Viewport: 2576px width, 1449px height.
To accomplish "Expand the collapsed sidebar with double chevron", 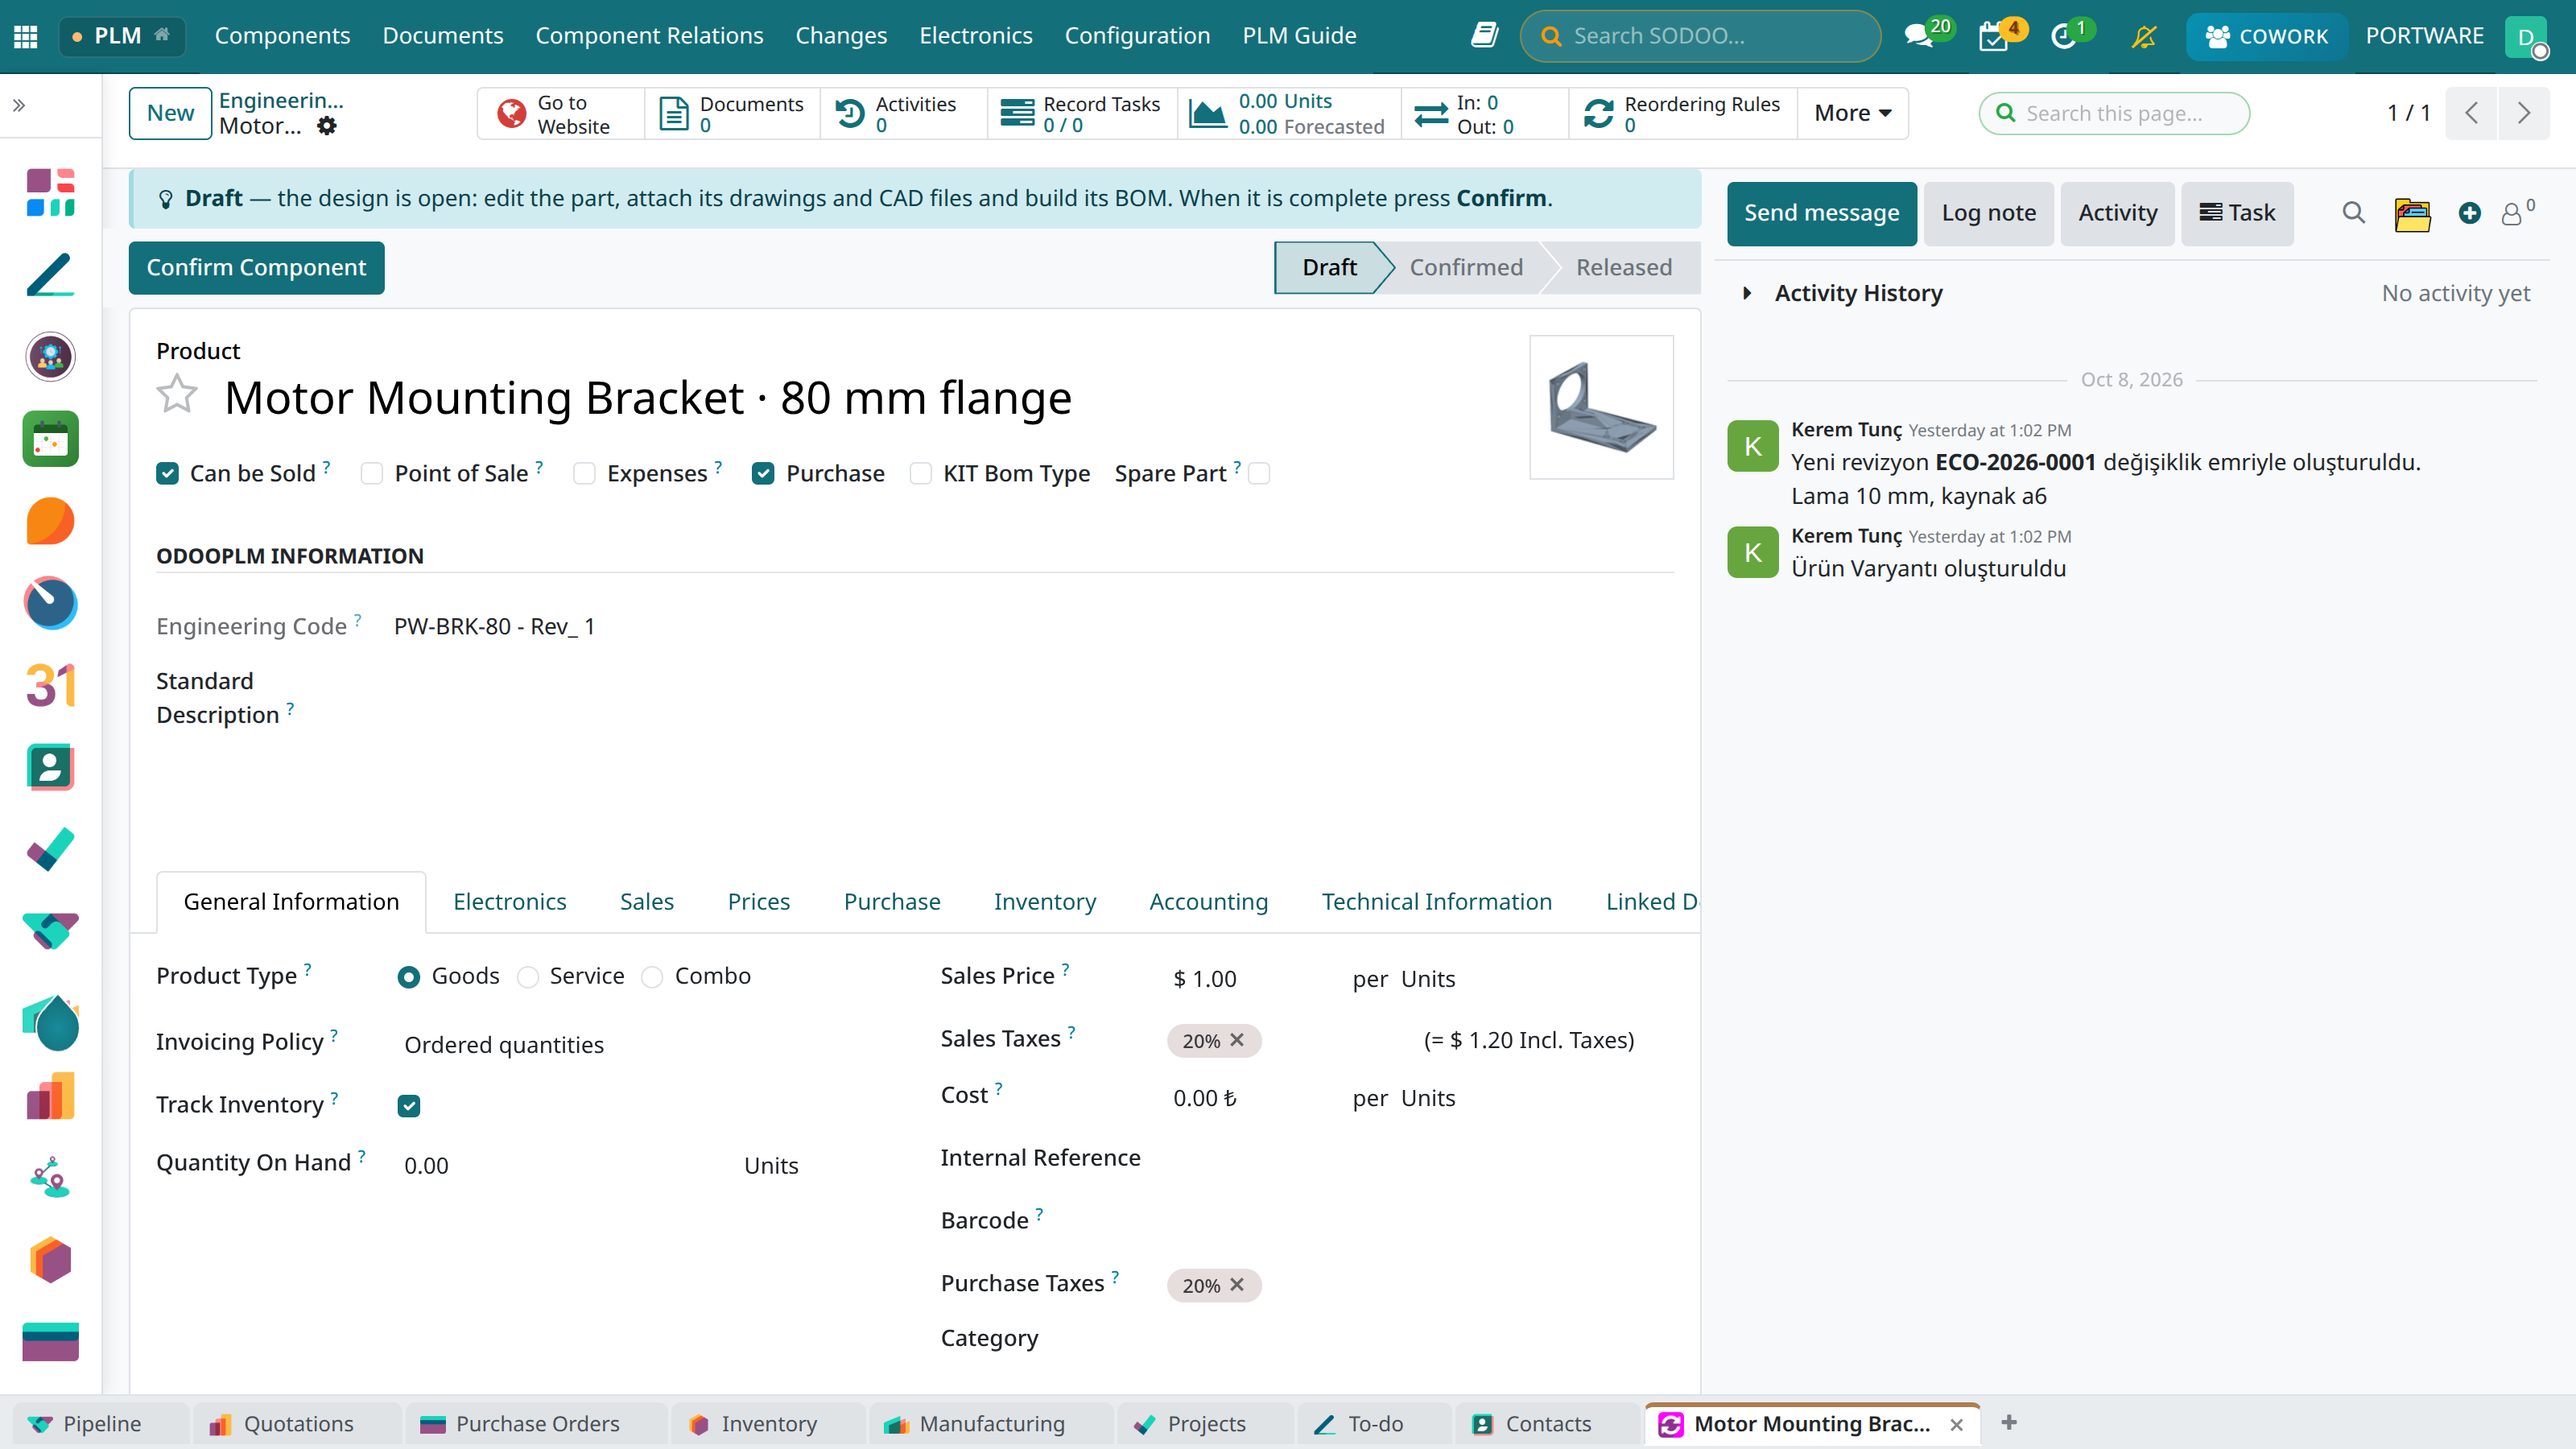I will [19, 105].
